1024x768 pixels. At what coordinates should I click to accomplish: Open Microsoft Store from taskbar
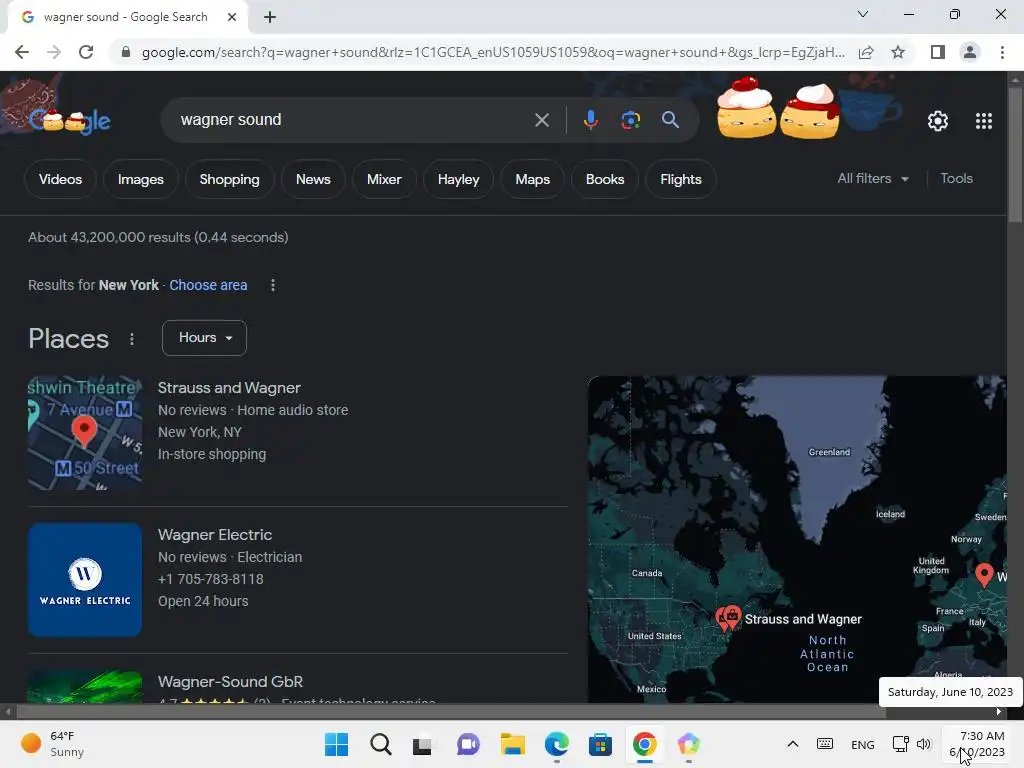pos(600,744)
